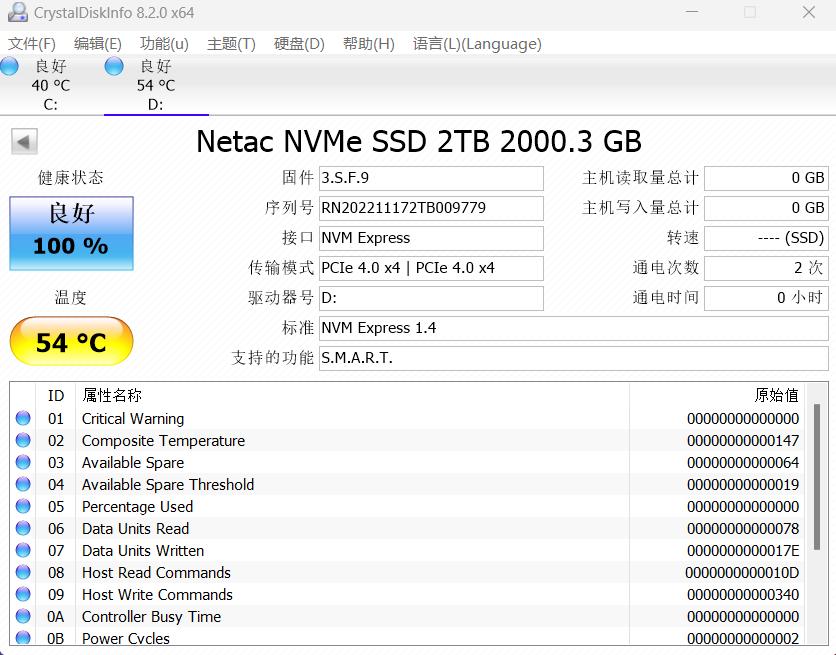Image resolution: width=836 pixels, height=655 pixels.
Task: Click the status icon beside Composite Temperature
Action: [x=22, y=440]
